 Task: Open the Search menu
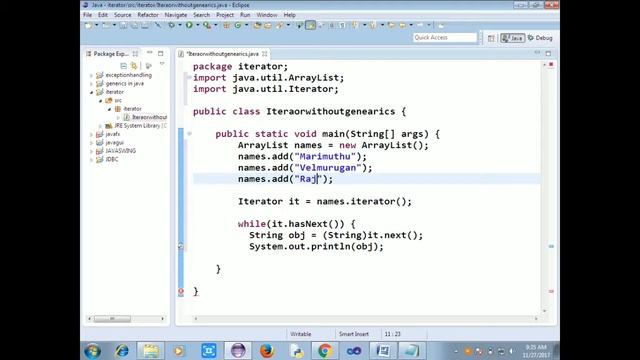point(201,15)
